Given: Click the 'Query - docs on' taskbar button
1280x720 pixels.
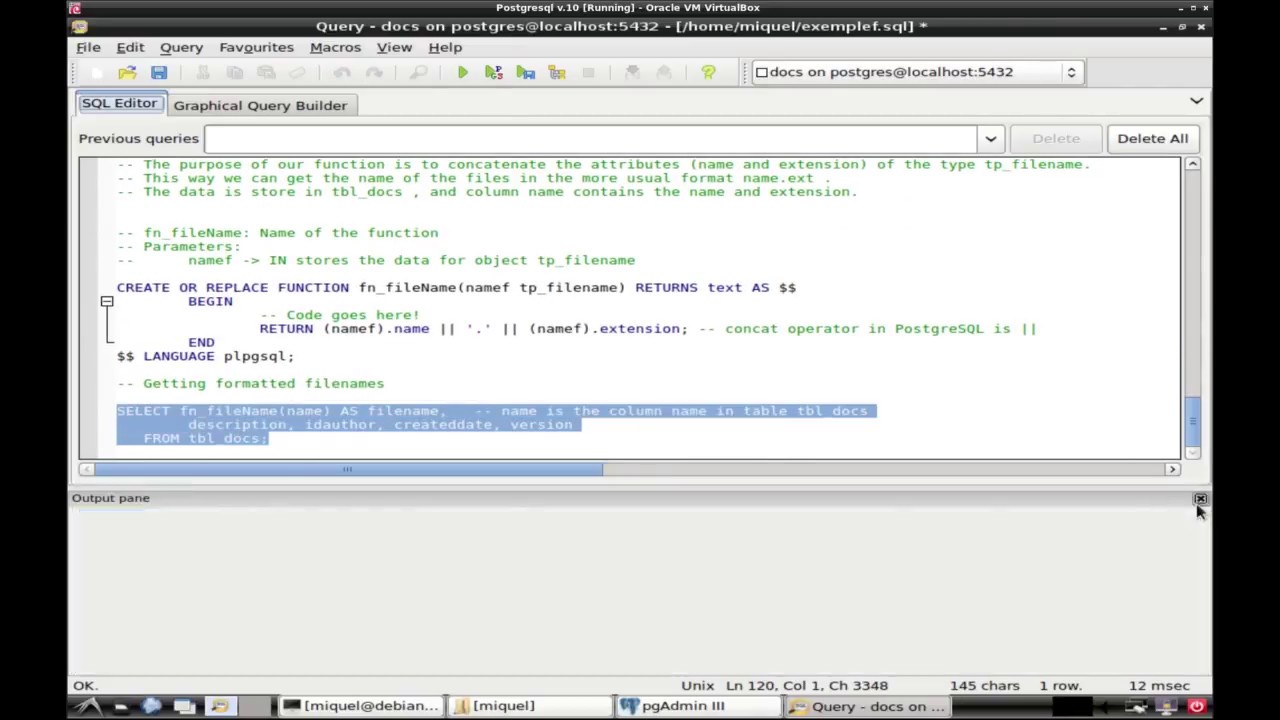Looking at the screenshot, I should [x=866, y=706].
